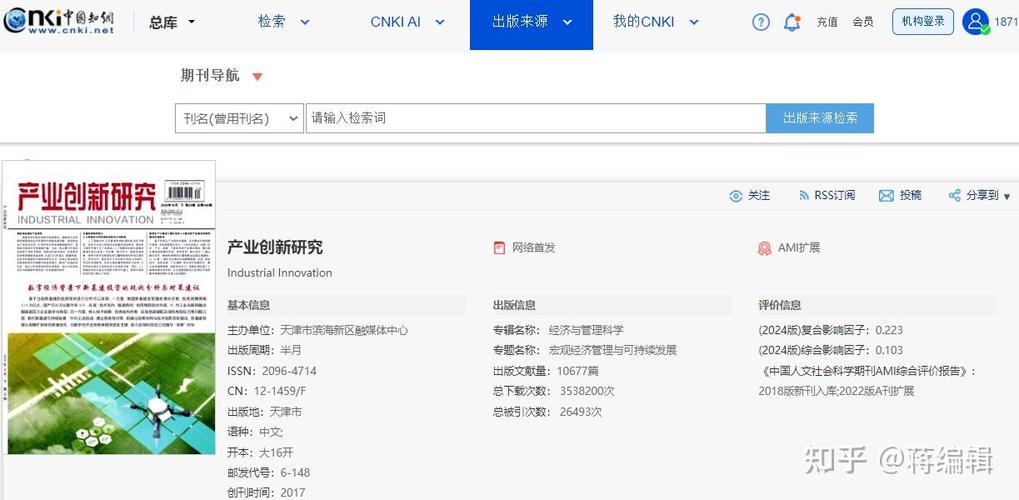This screenshot has width=1019, height=500.
Task: Expand the 期刊导航 red triangle
Action: coord(257,77)
